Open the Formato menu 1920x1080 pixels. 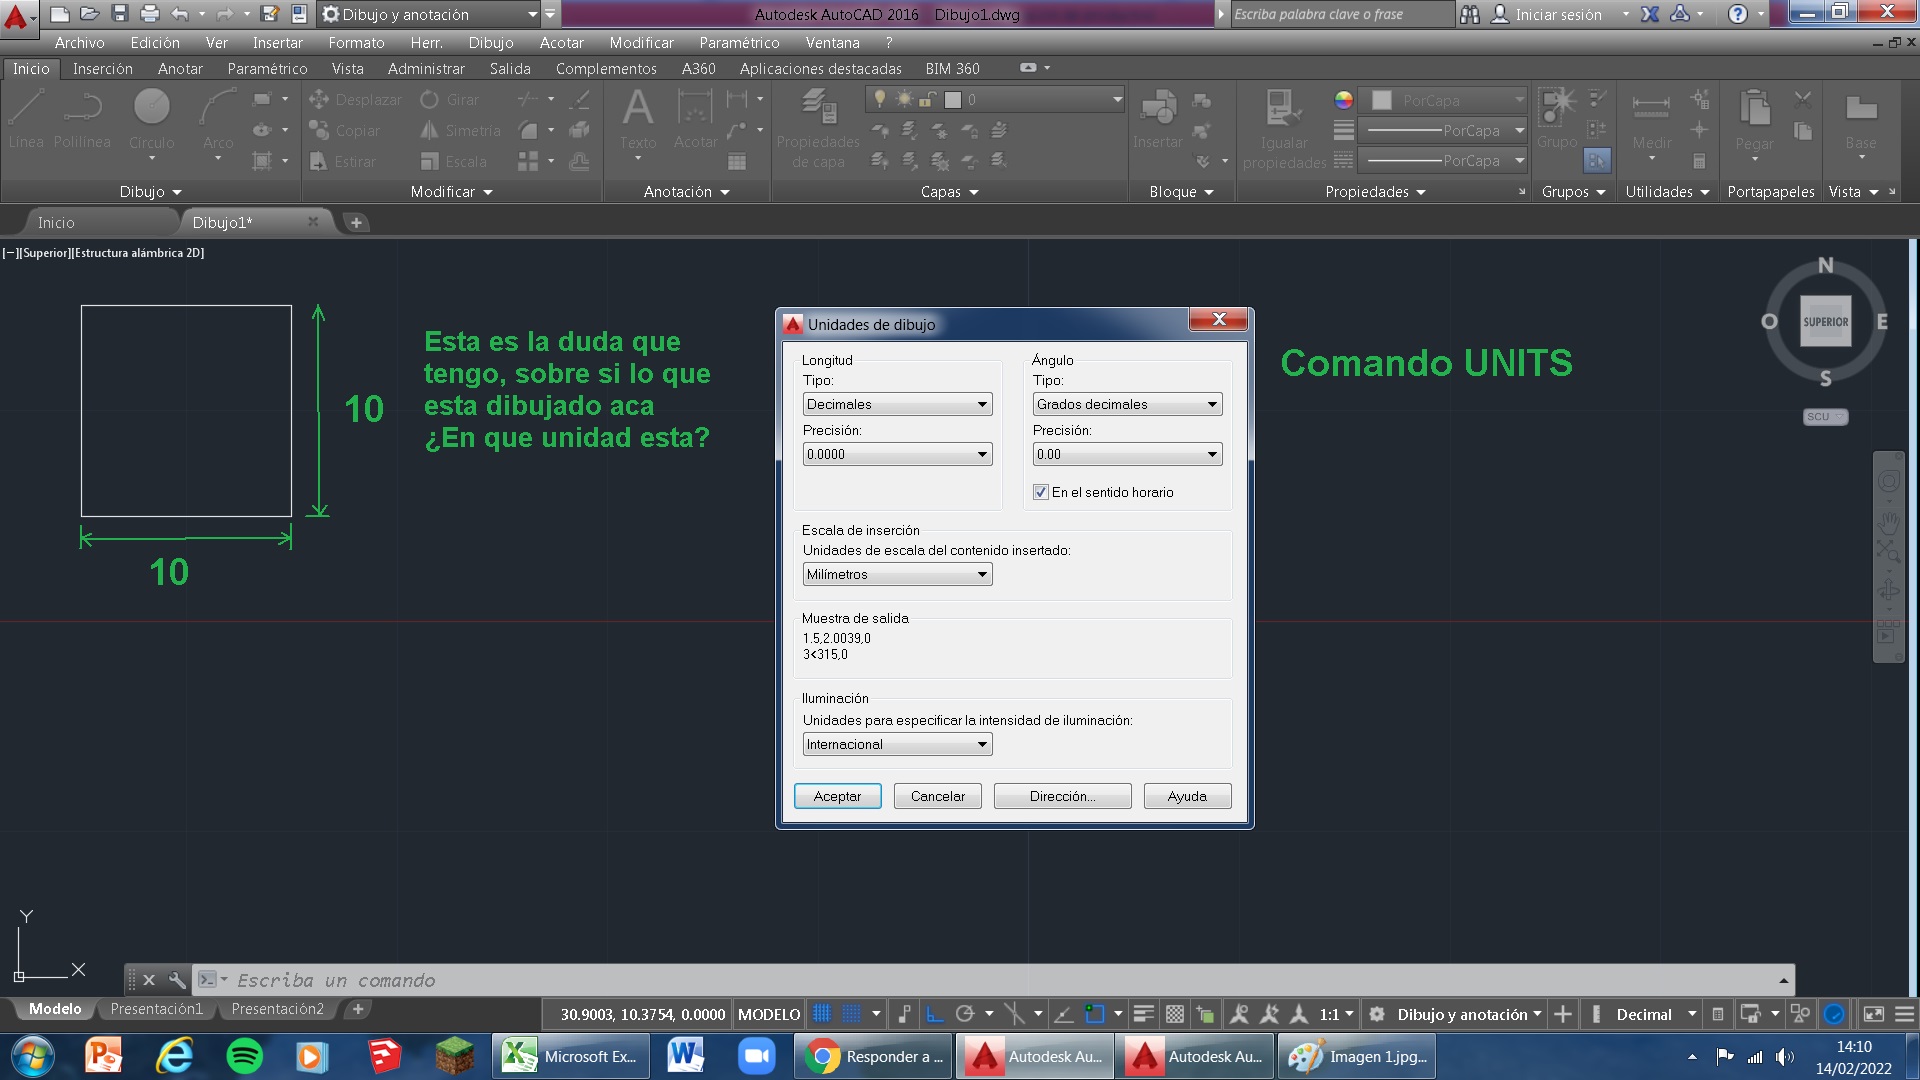coord(356,43)
